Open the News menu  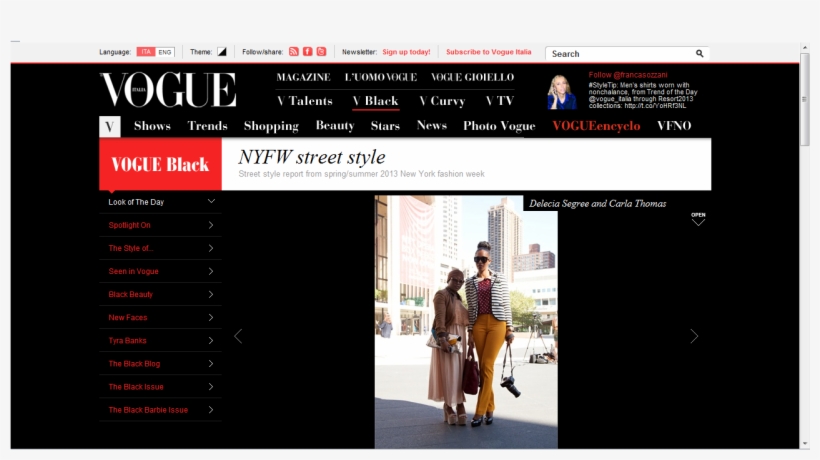point(431,125)
